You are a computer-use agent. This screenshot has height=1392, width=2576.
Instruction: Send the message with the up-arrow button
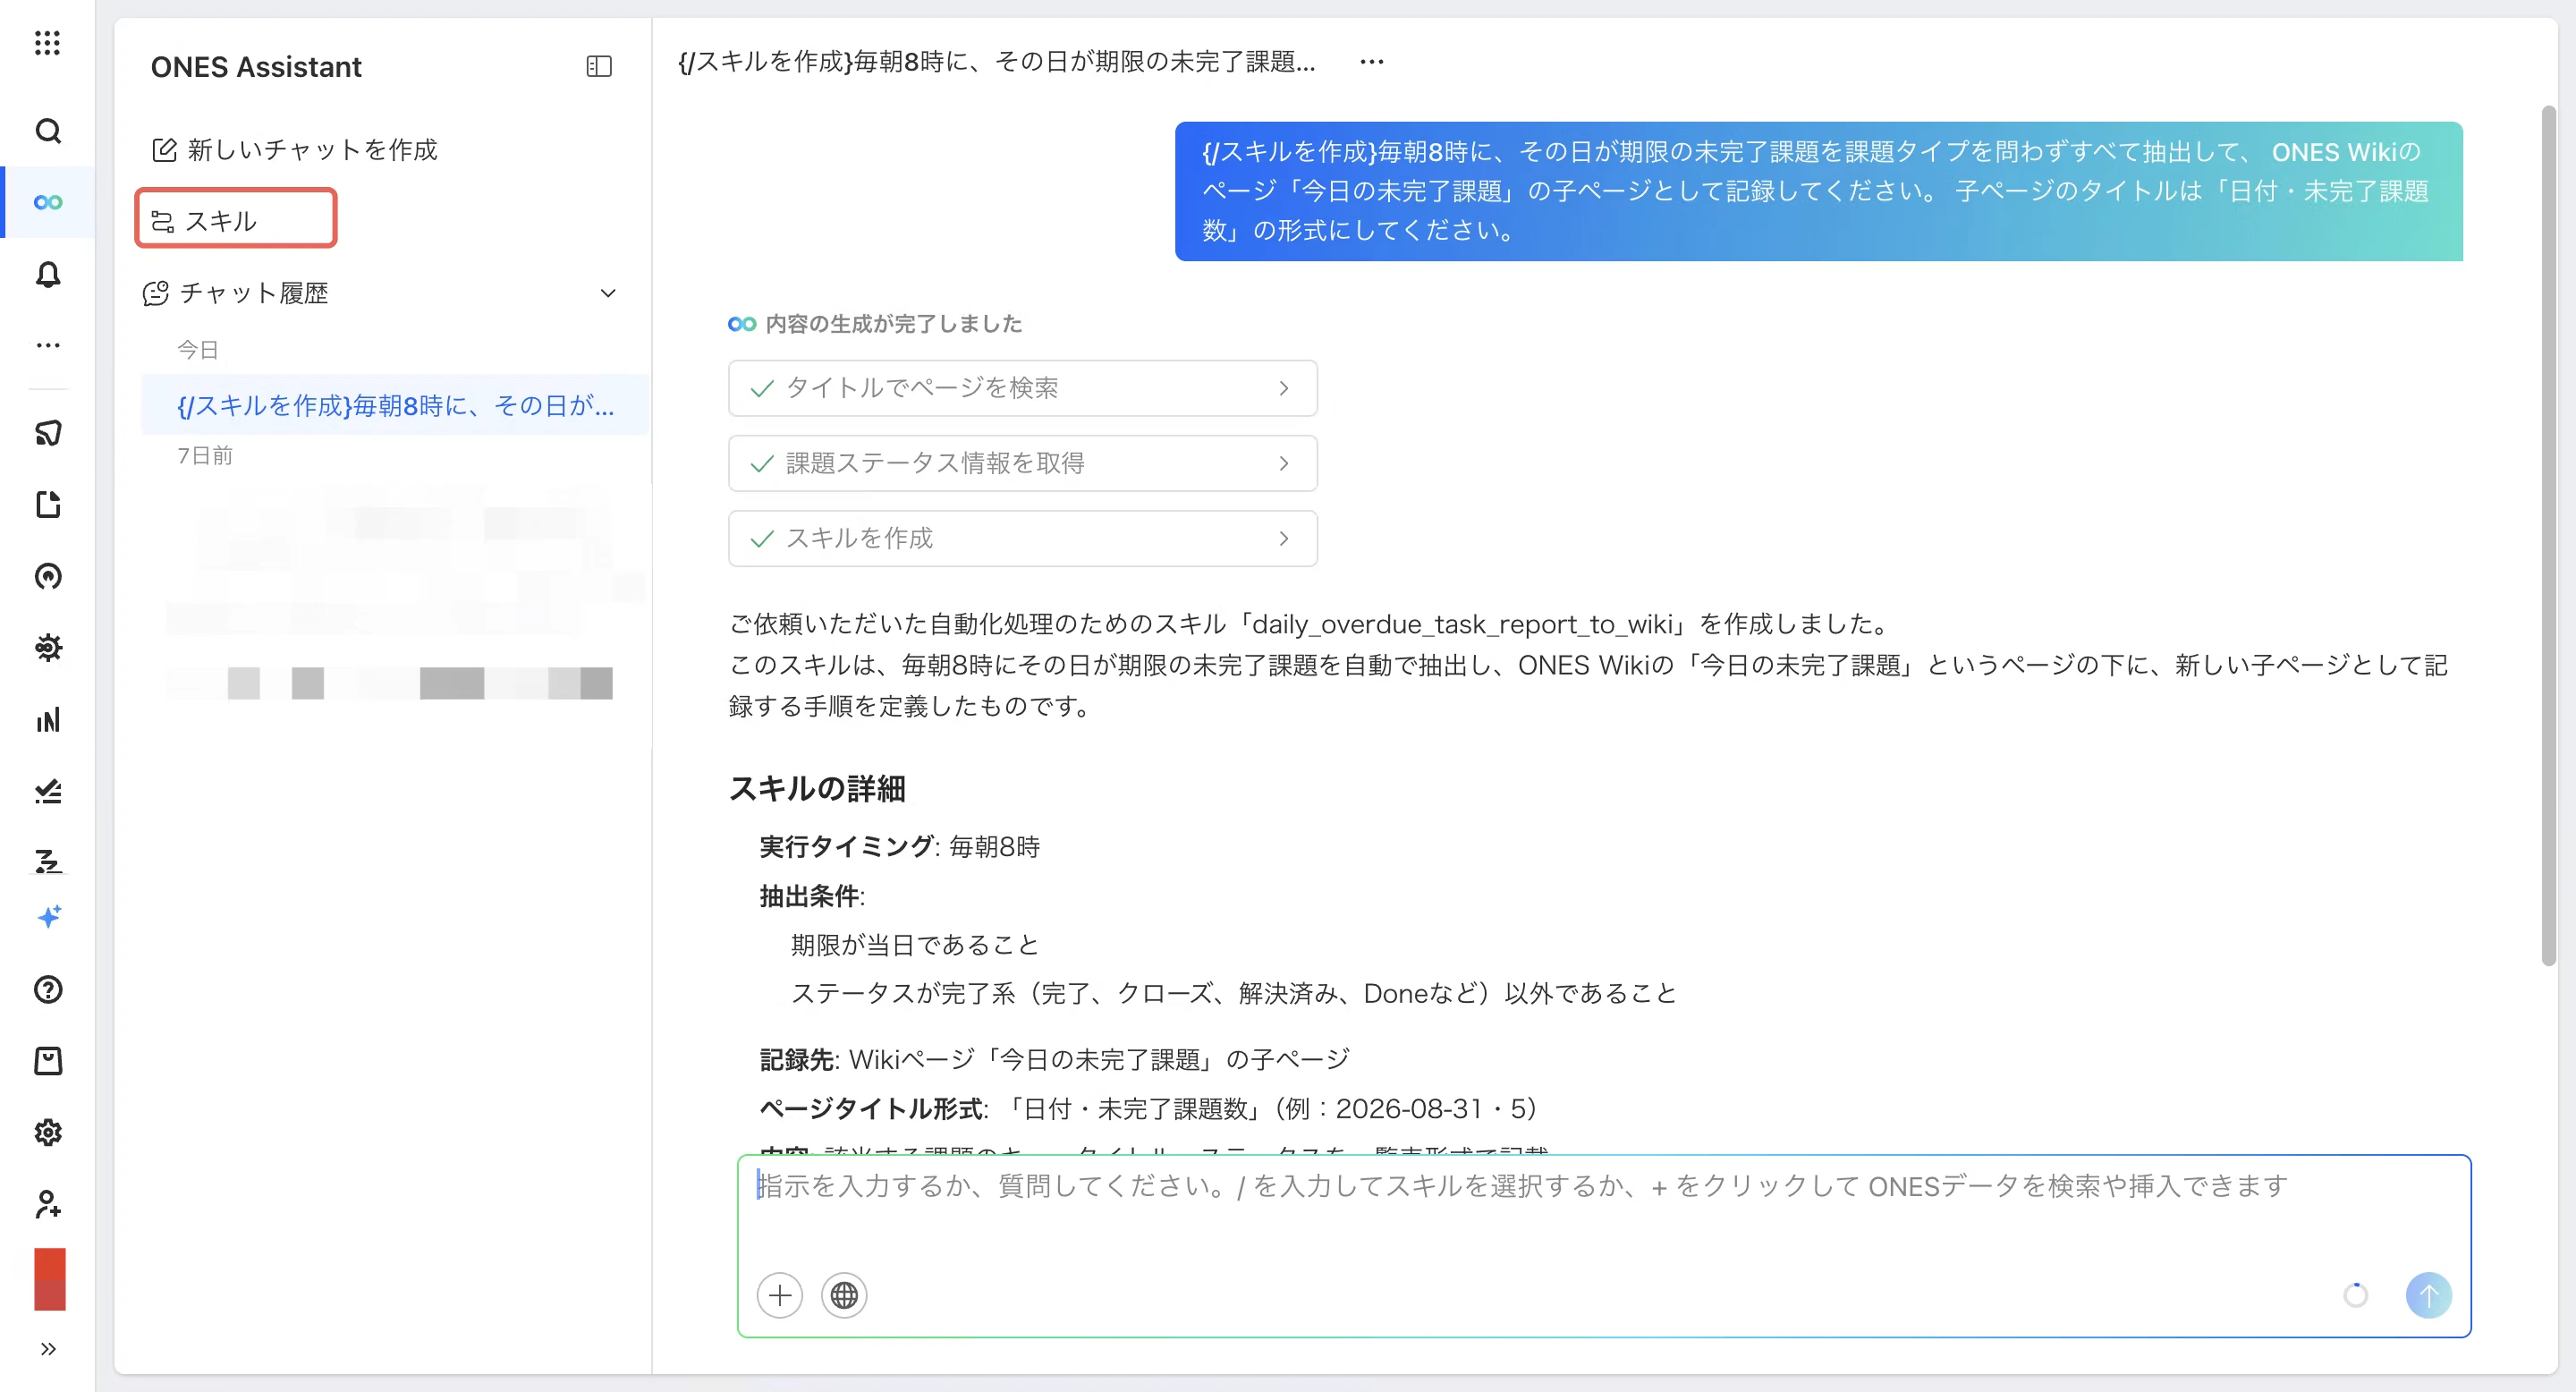[2428, 1295]
